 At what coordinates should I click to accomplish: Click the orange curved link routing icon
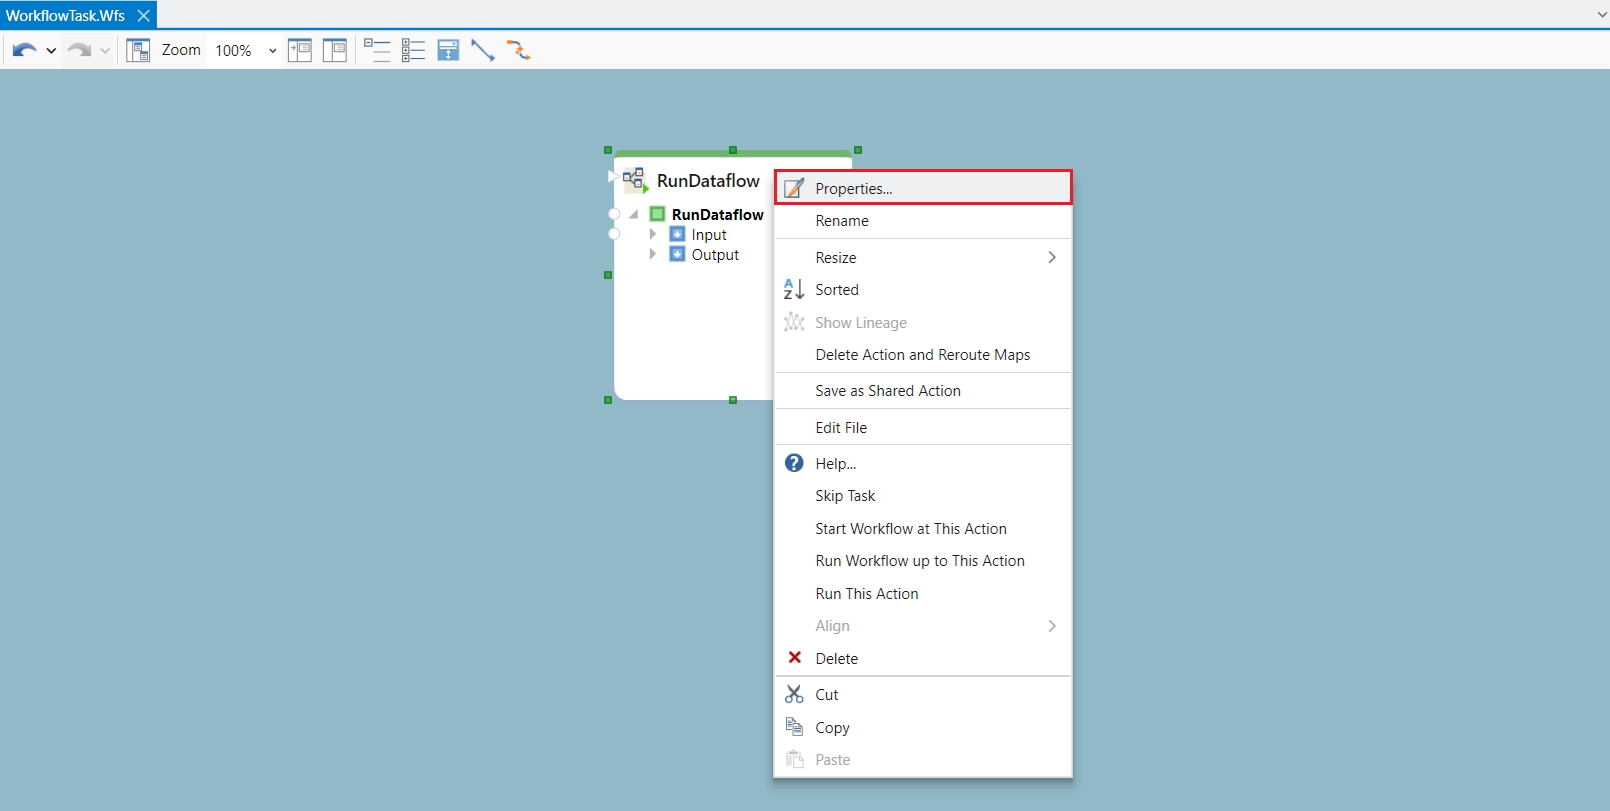(518, 50)
